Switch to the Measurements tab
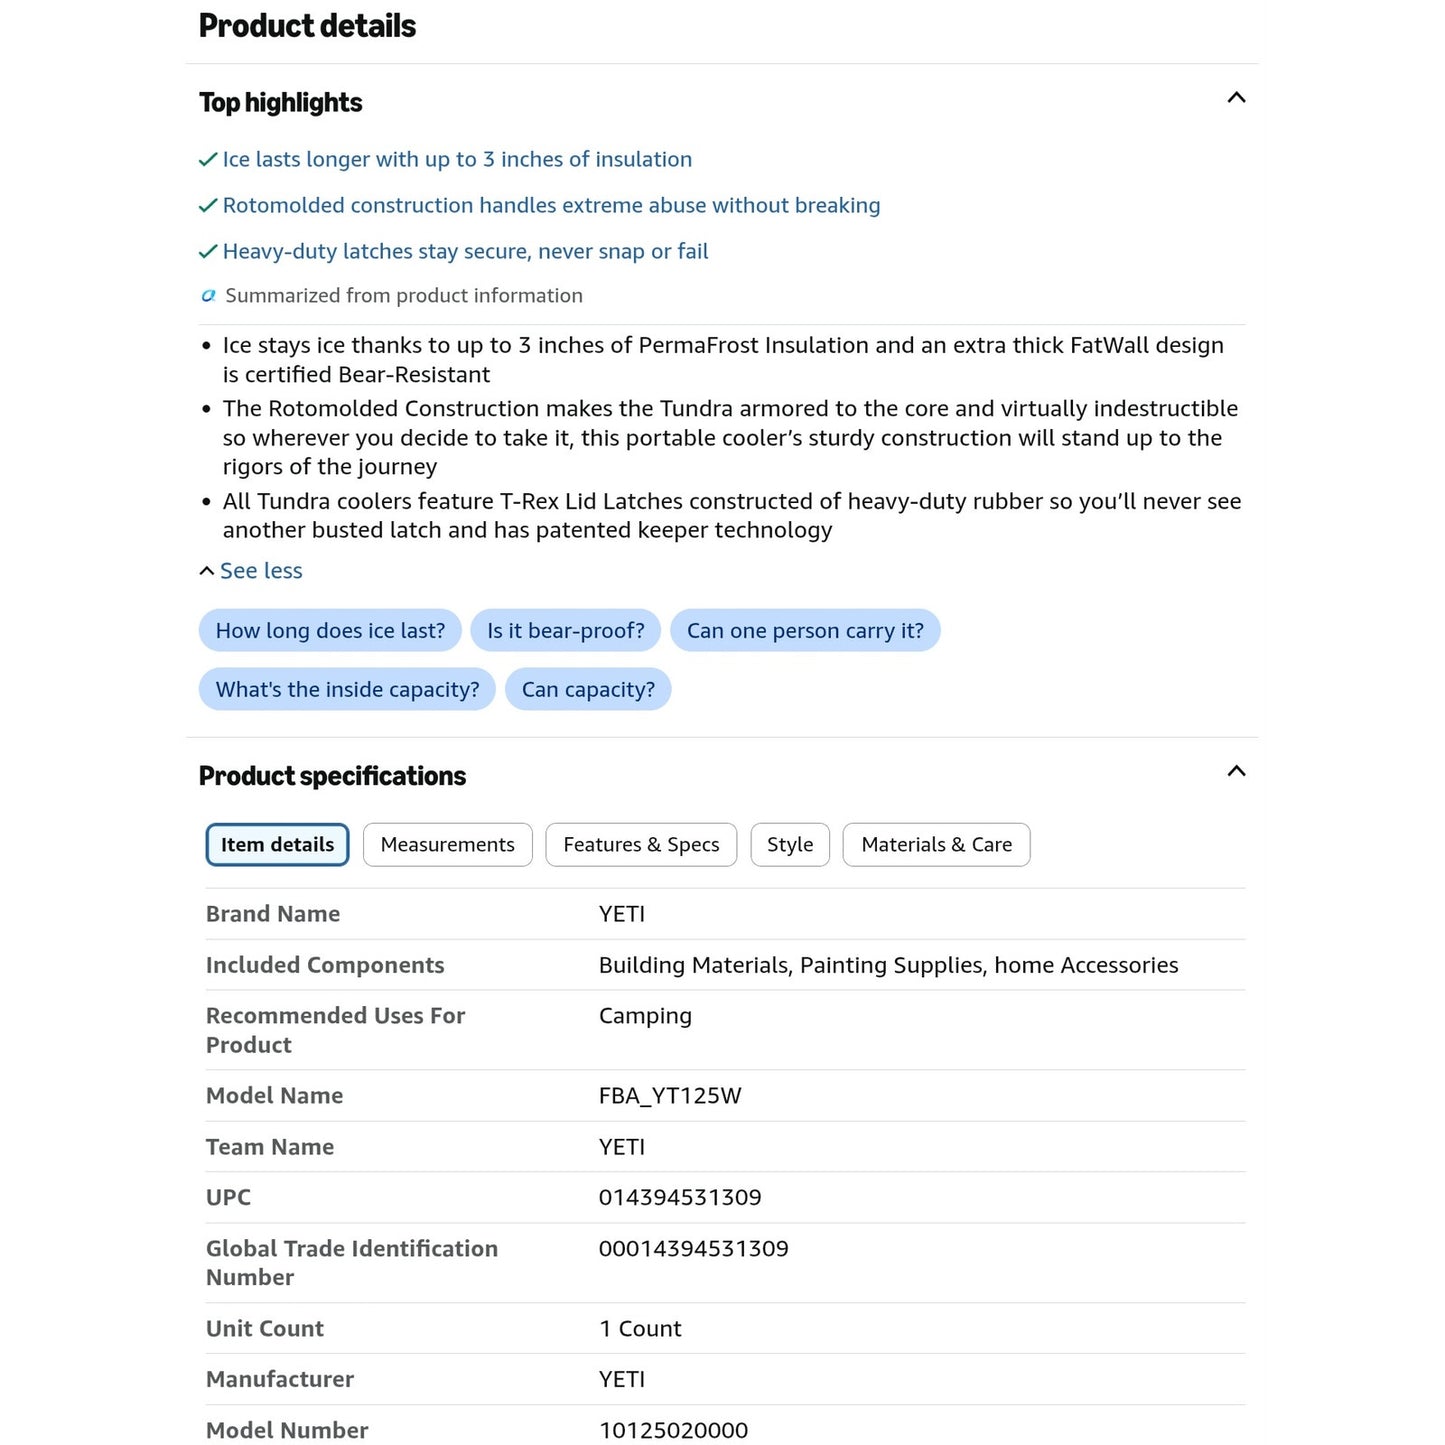This screenshot has width=1445, height=1445. click(x=447, y=845)
